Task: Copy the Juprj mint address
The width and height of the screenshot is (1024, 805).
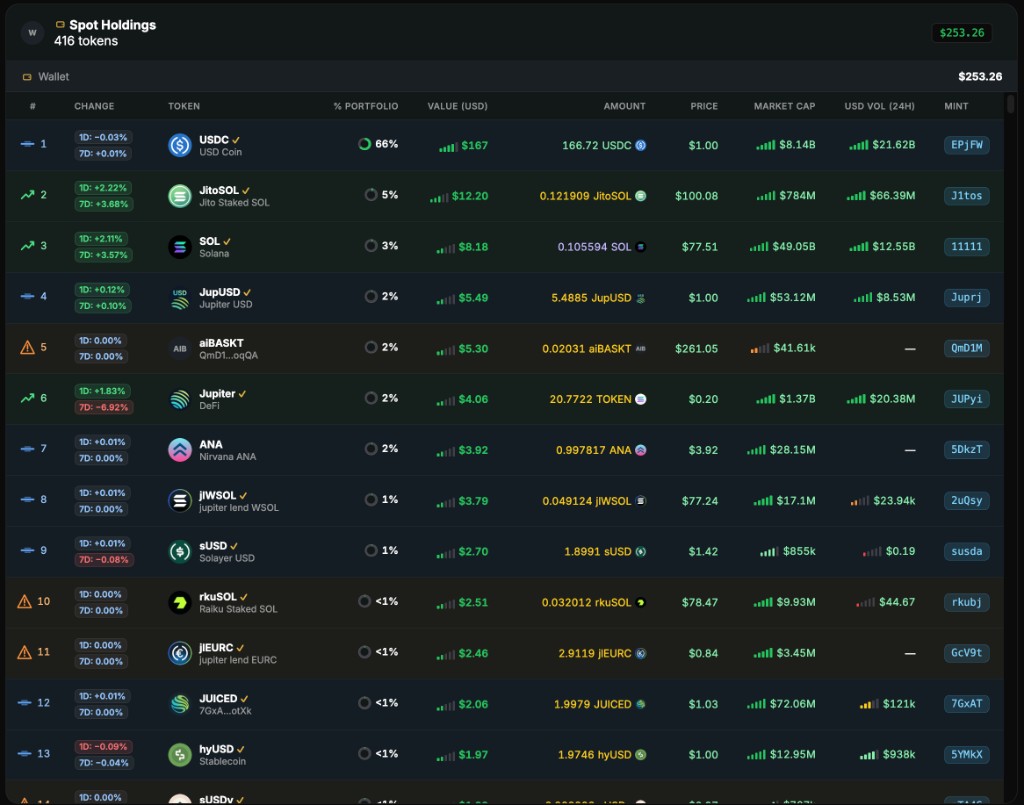Action: click(x=967, y=298)
